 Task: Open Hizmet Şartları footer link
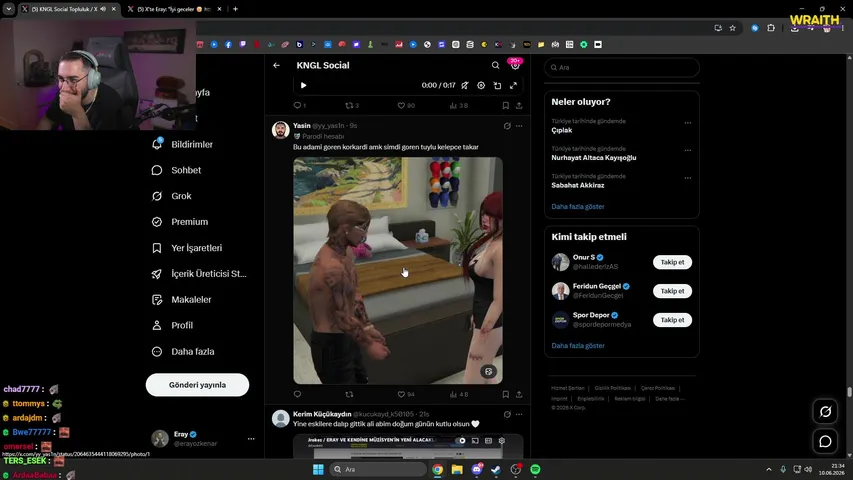pos(567,388)
